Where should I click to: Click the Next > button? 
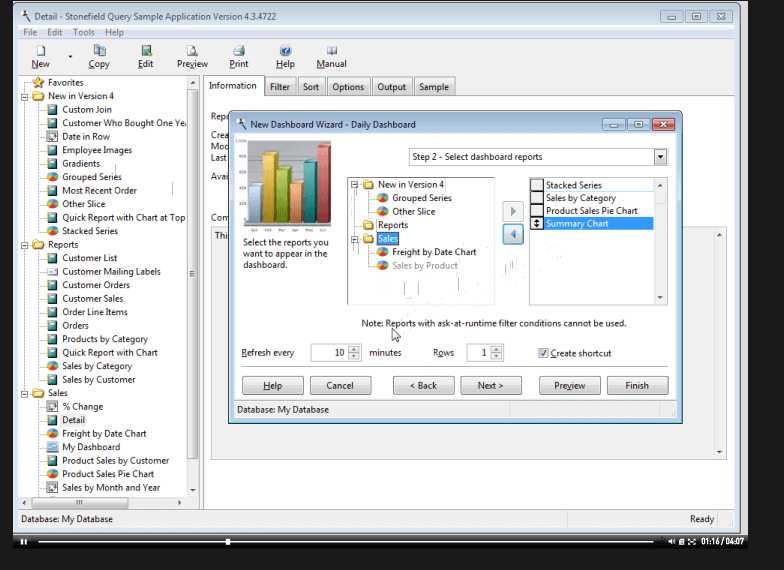pyautogui.click(x=490, y=385)
